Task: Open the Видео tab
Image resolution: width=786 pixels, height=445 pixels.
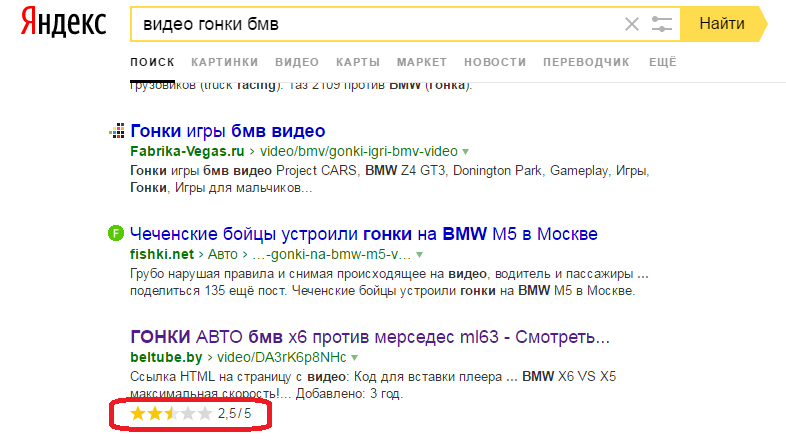Action: click(297, 62)
